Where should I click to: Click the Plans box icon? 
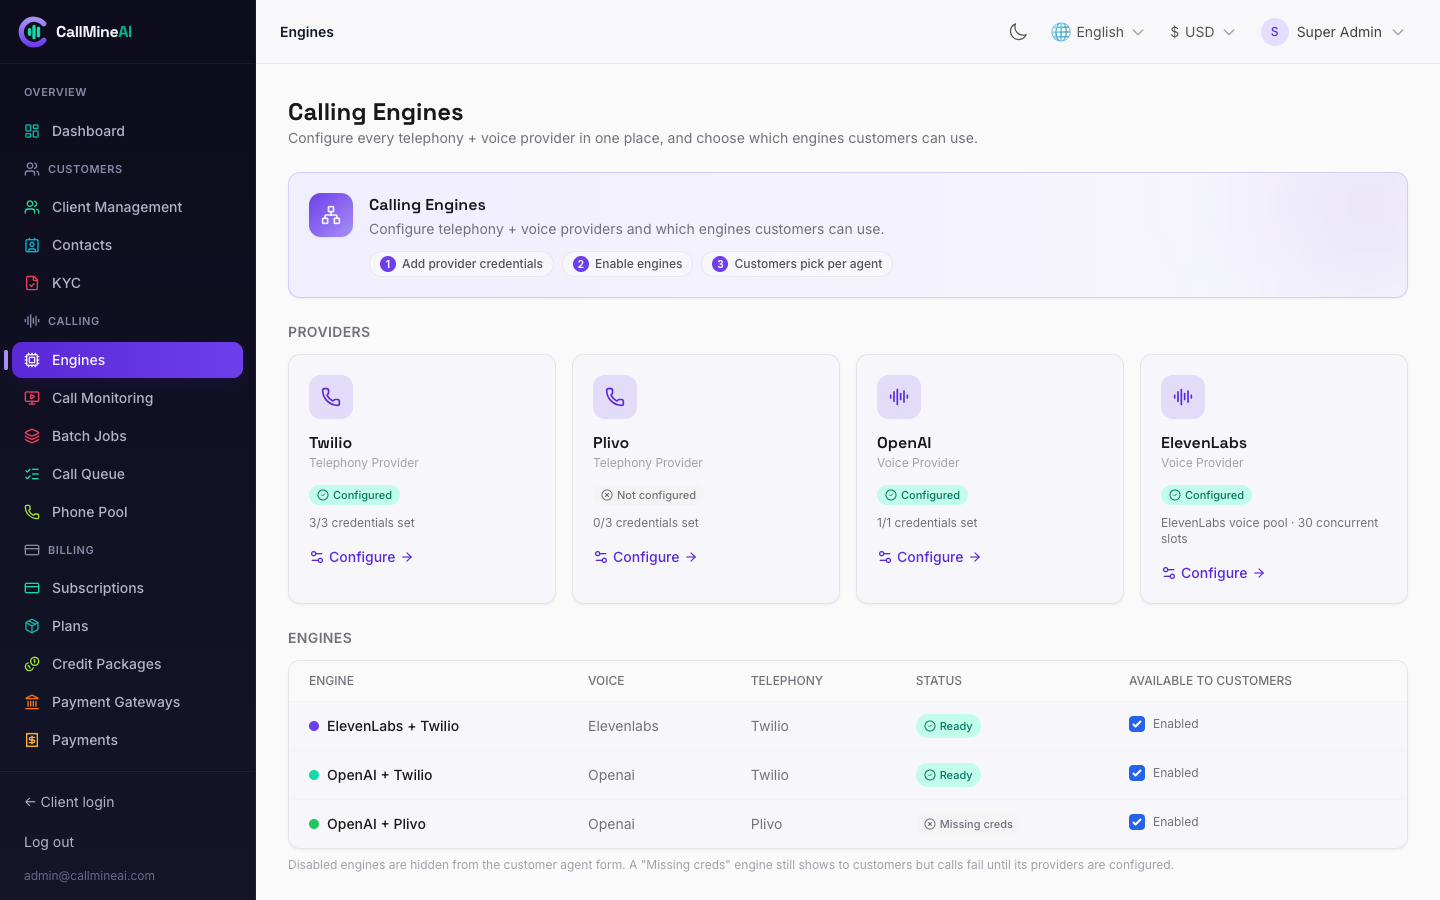click(32, 626)
